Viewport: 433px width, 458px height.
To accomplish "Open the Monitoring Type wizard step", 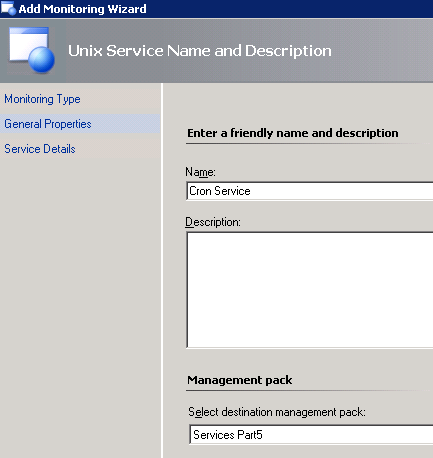I will pyautogui.click(x=42, y=99).
